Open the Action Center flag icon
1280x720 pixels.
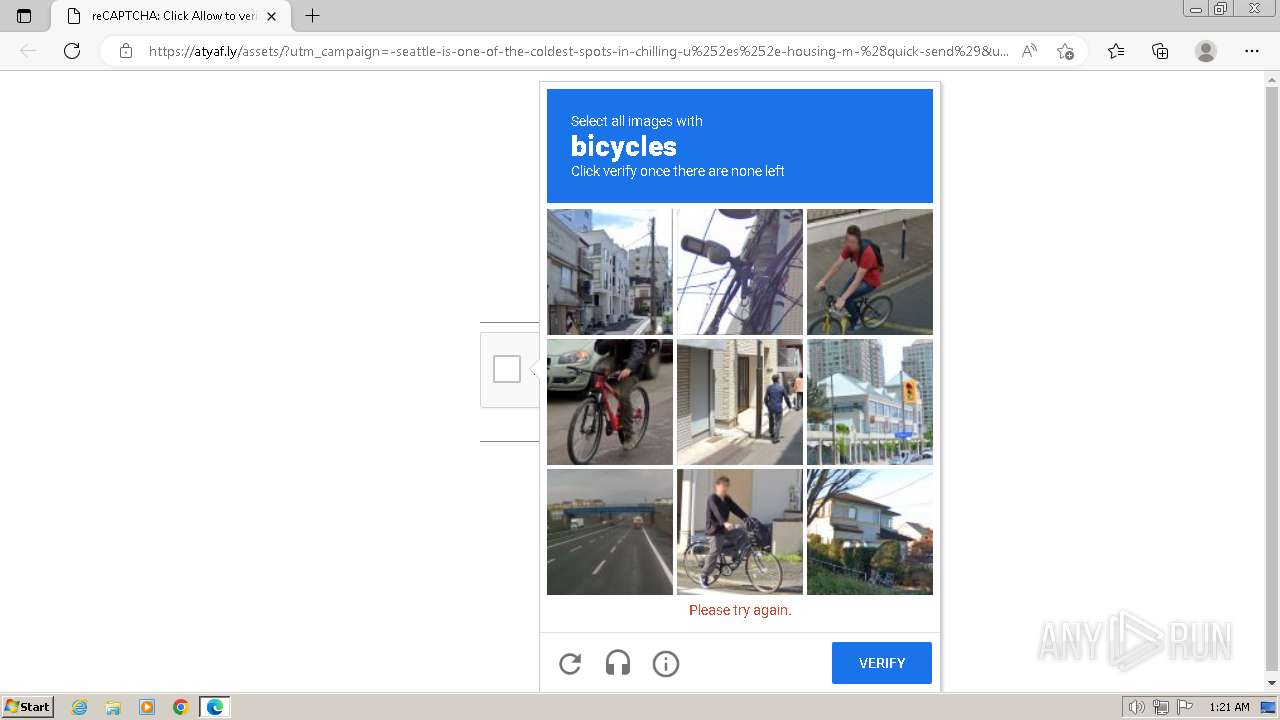tap(1185, 707)
